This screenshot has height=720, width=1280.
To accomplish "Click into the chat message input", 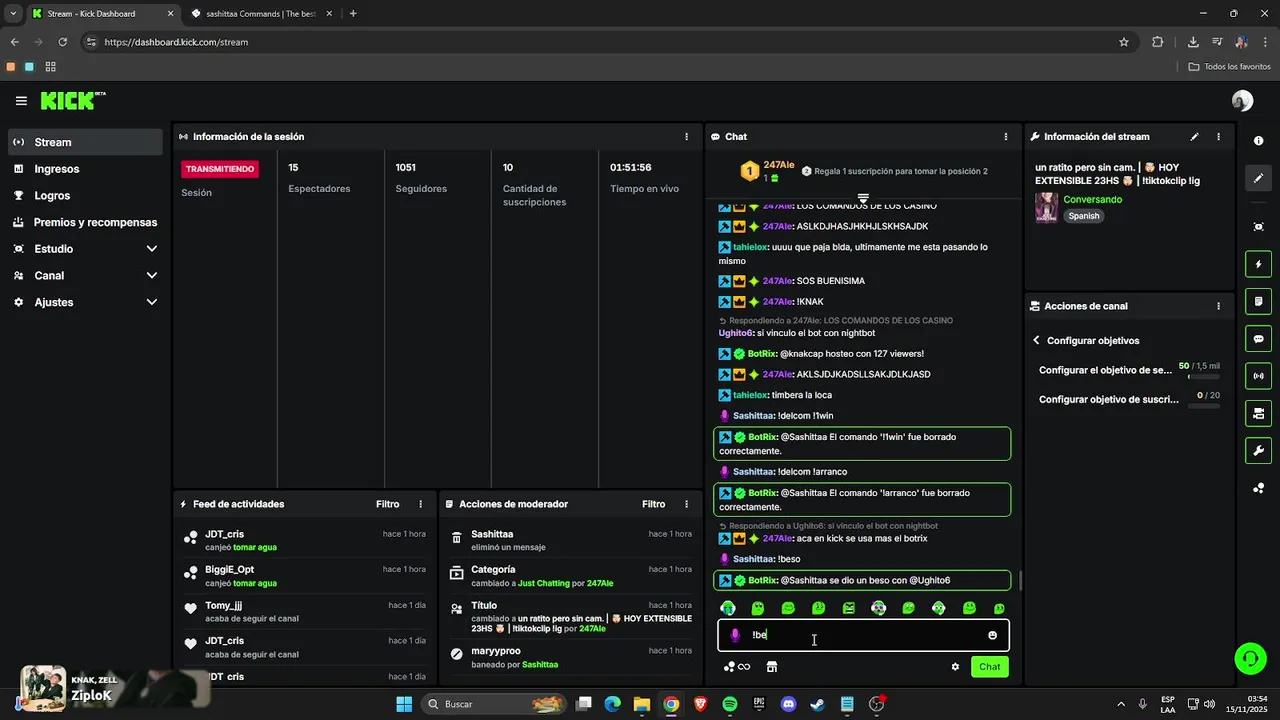I will 863,635.
